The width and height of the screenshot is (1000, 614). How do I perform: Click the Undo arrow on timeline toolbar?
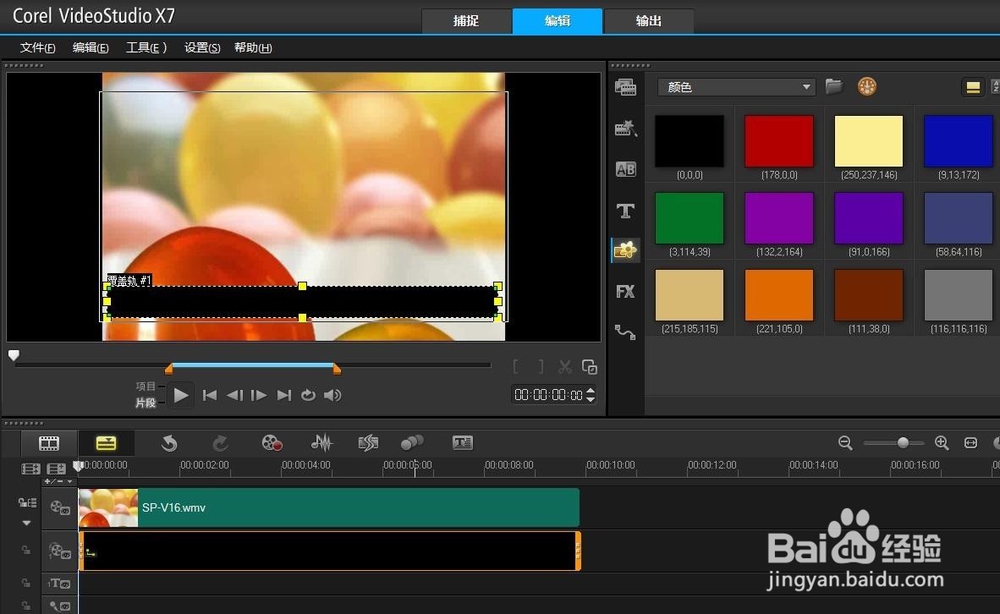169,443
